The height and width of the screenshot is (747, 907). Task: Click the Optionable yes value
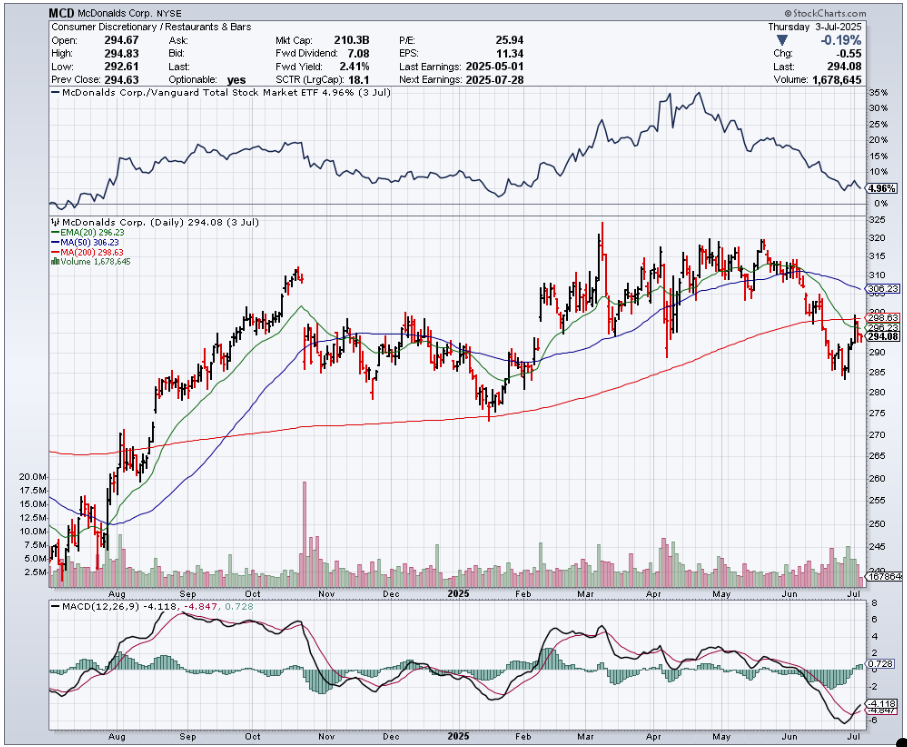click(236, 80)
